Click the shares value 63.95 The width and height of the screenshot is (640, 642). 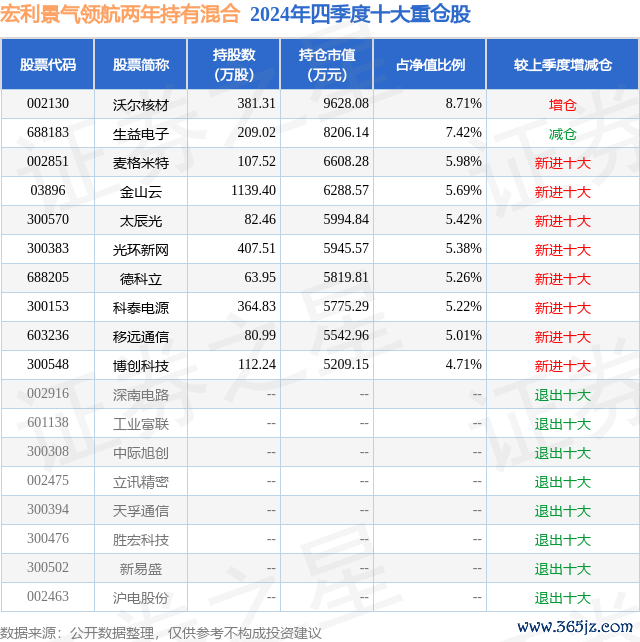tap(260, 278)
